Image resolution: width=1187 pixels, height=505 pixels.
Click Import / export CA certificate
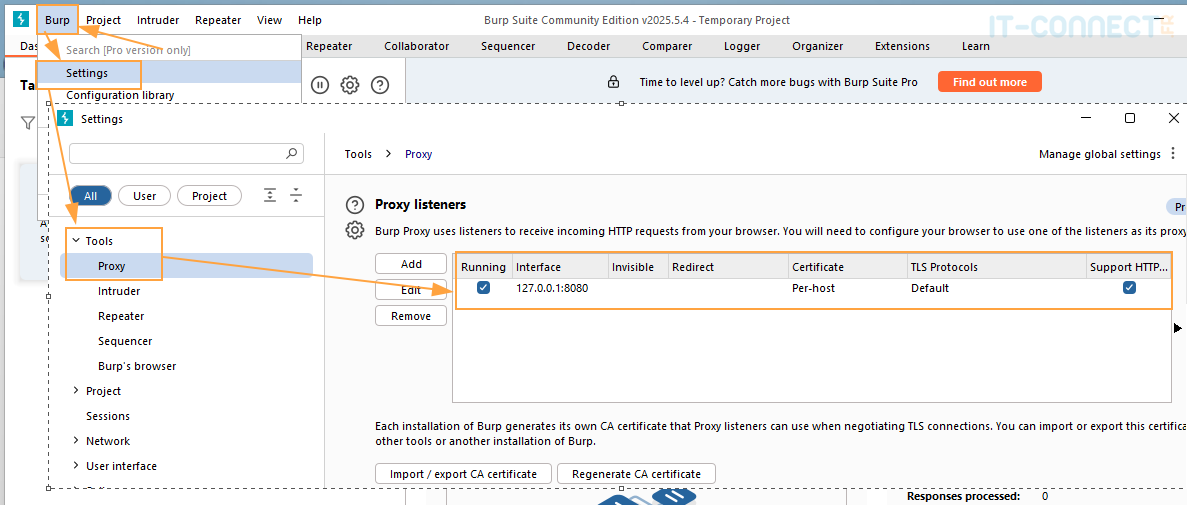click(463, 474)
